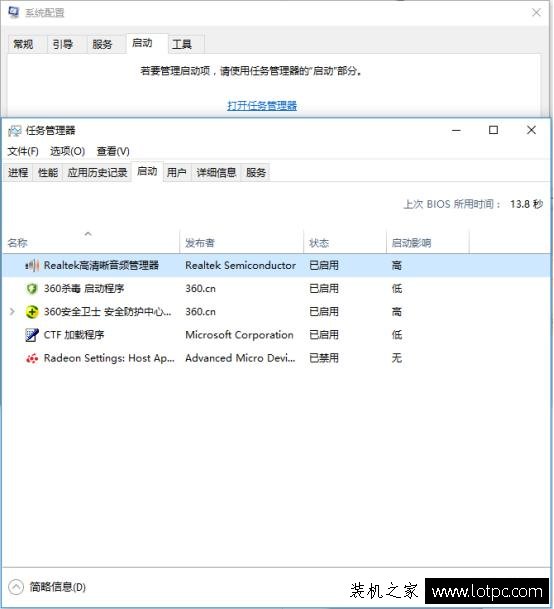Image resolution: width=554 pixels, height=609 pixels.
Task: Select the 360杀毒 启动程序 entry
Action: pos(84,289)
